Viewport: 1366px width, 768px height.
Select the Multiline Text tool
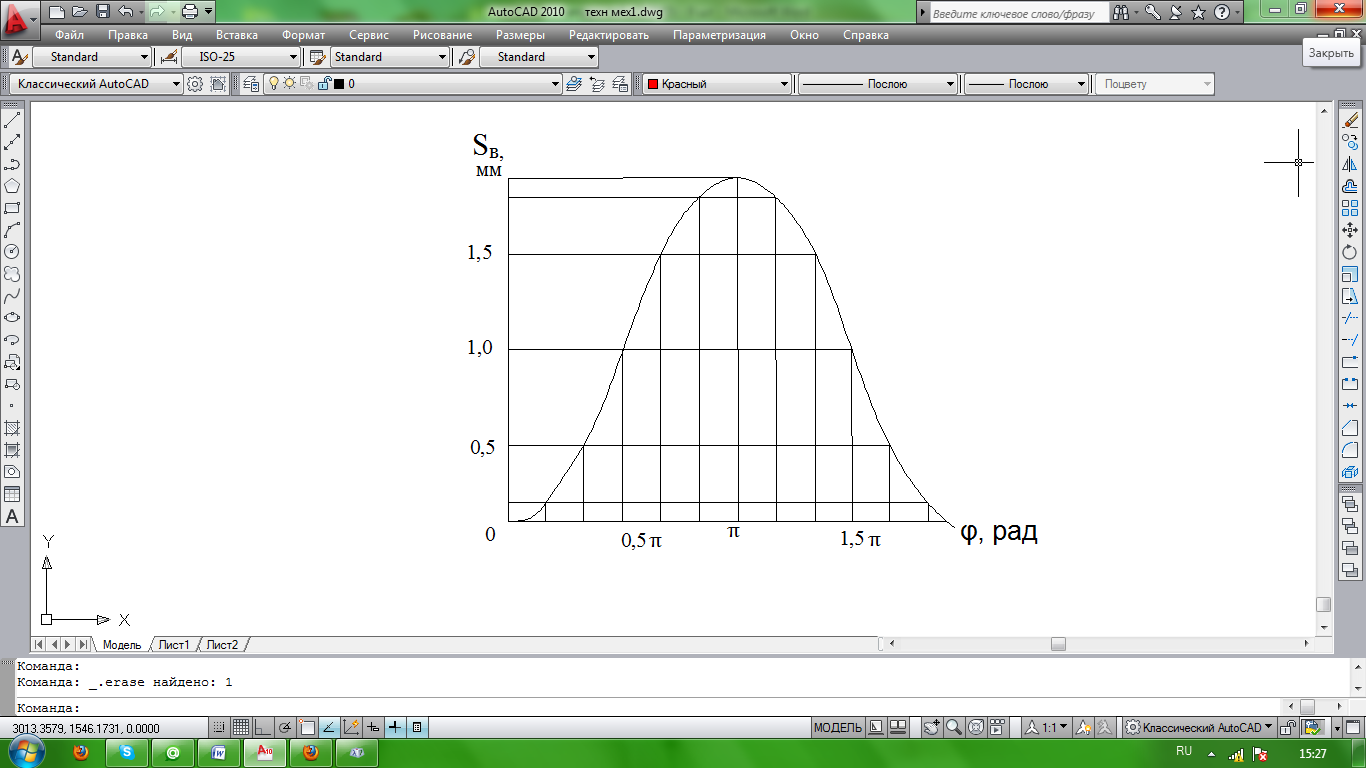pos(13,517)
